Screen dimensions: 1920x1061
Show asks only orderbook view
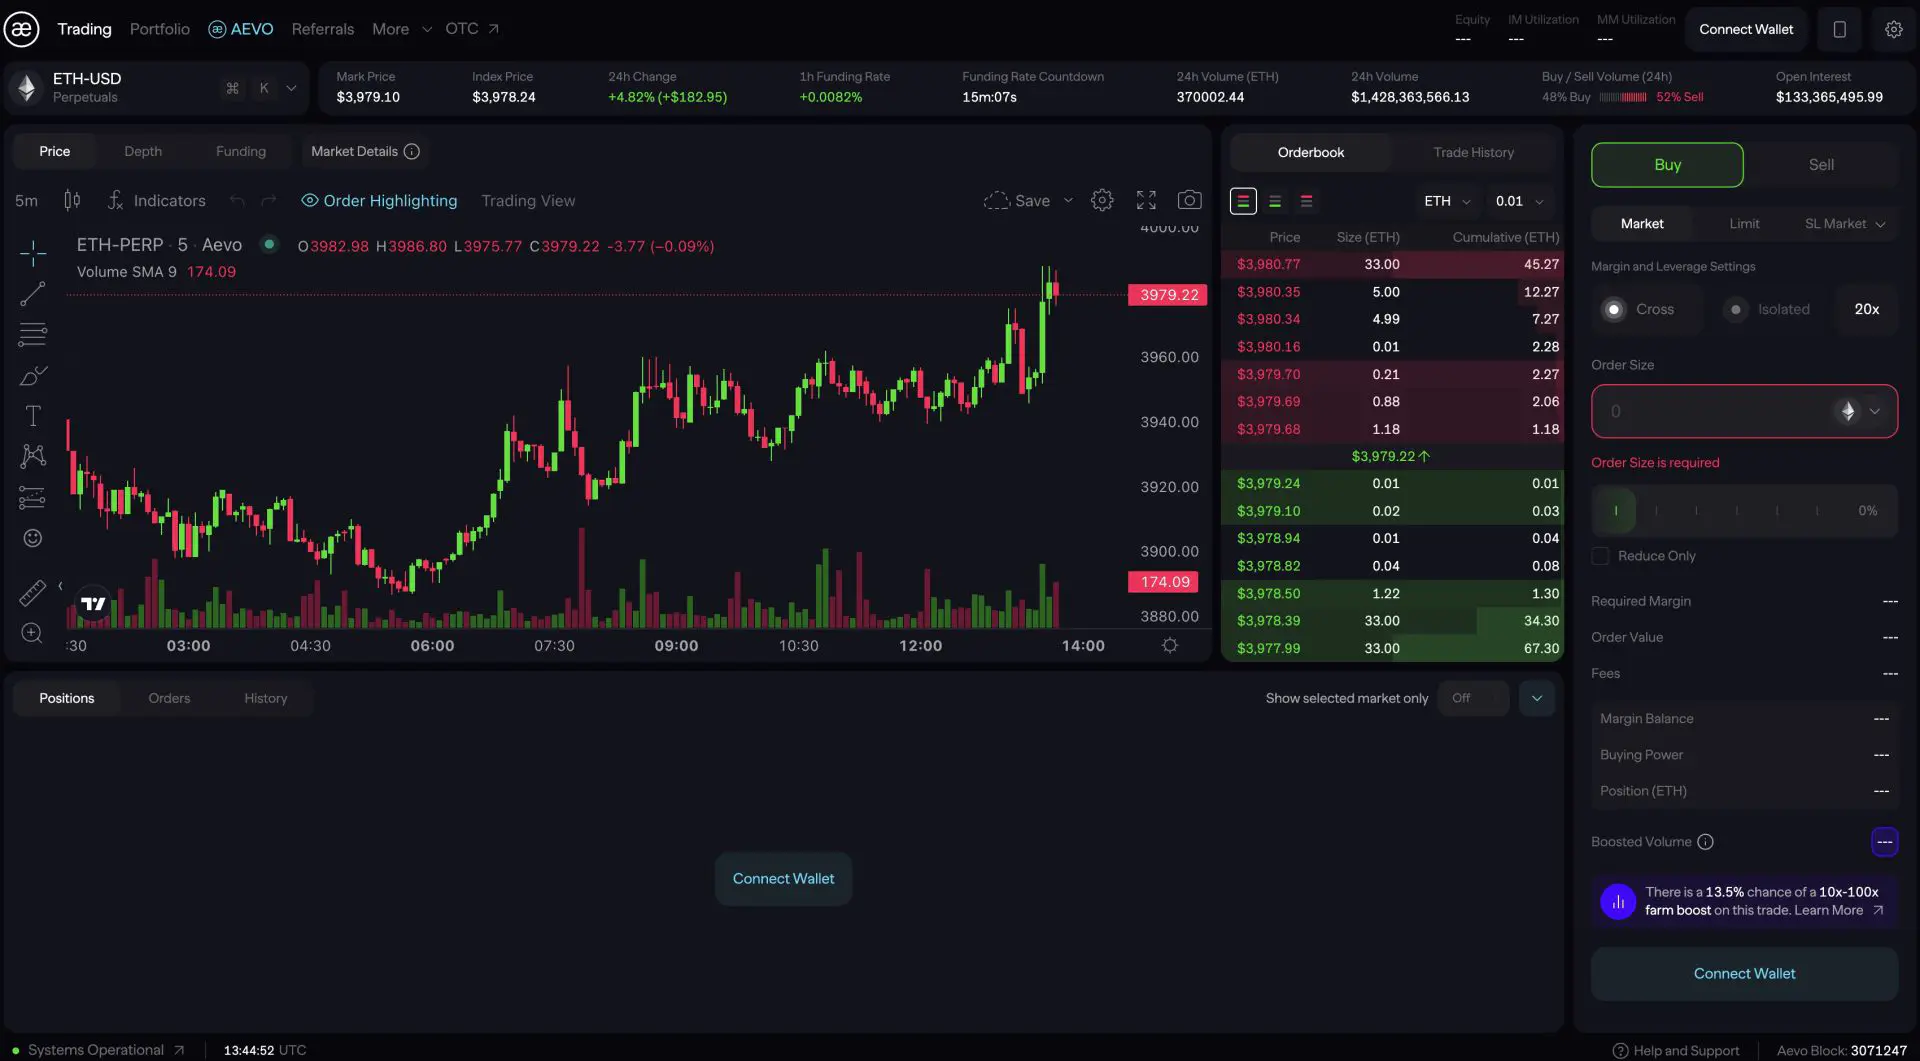click(1306, 201)
